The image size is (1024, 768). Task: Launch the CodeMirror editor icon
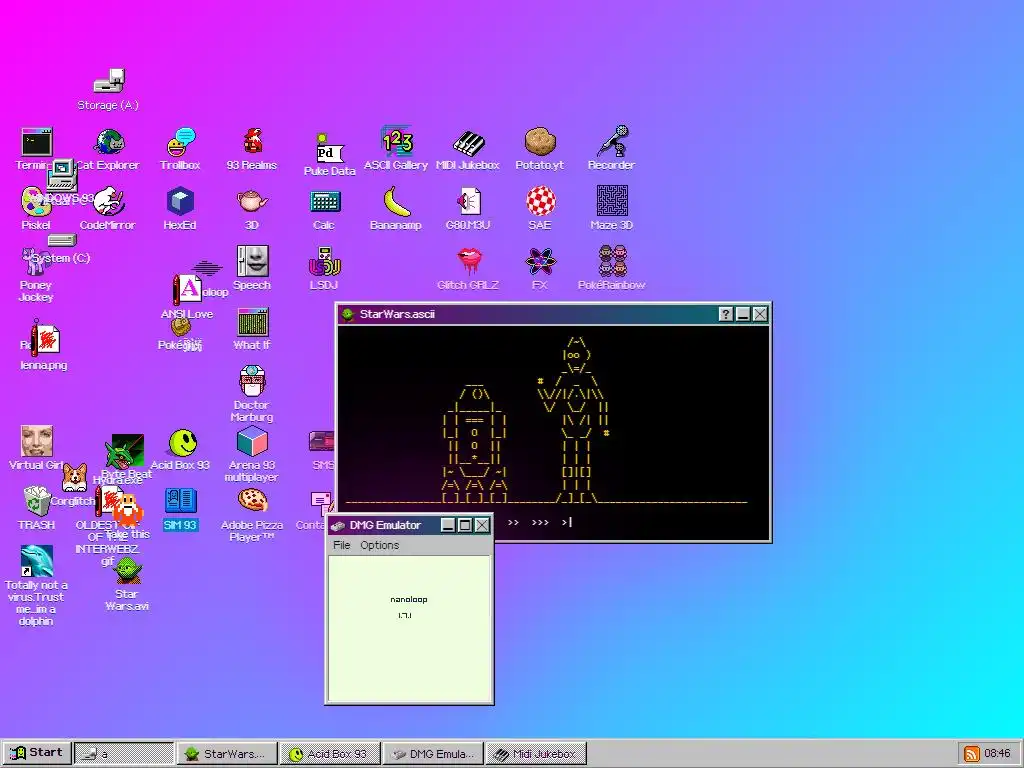point(108,202)
